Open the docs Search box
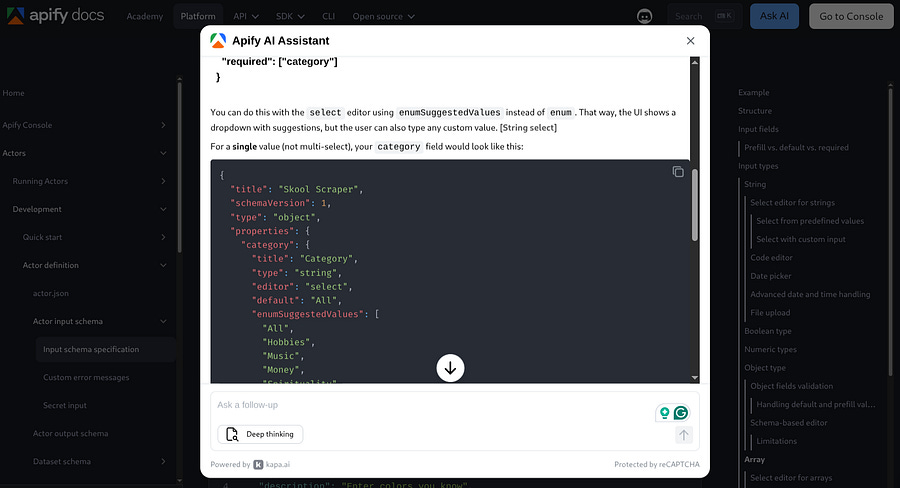Screen dimensions: 900x488 [x=704, y=16]
